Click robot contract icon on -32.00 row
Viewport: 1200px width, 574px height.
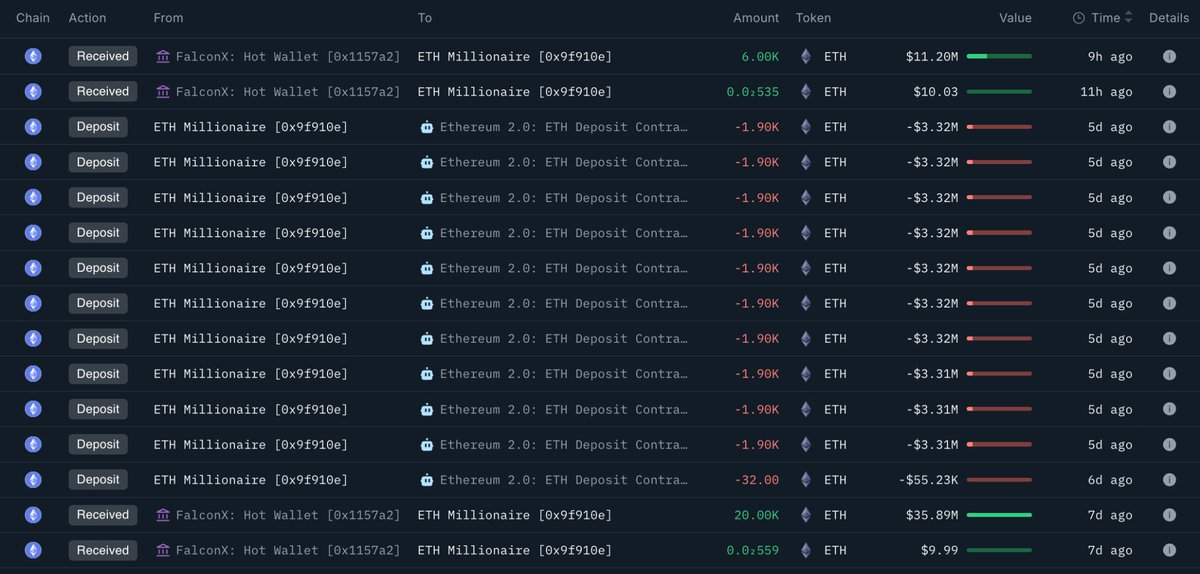click(x=427, y=480)
